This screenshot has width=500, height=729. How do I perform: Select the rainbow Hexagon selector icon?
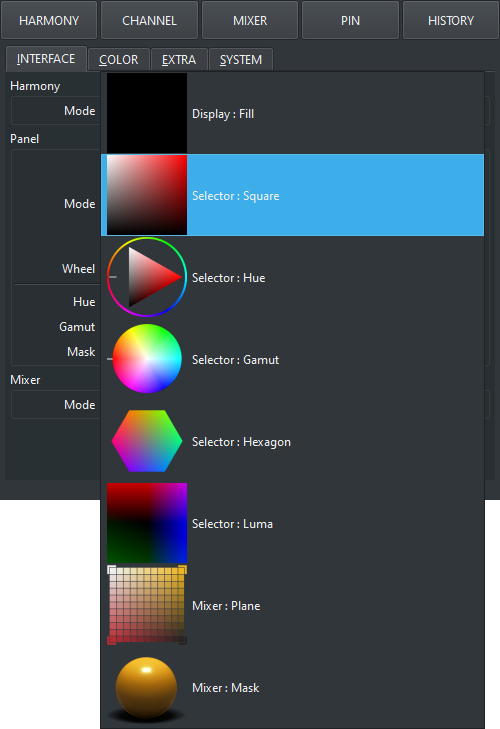coord(147,441)
